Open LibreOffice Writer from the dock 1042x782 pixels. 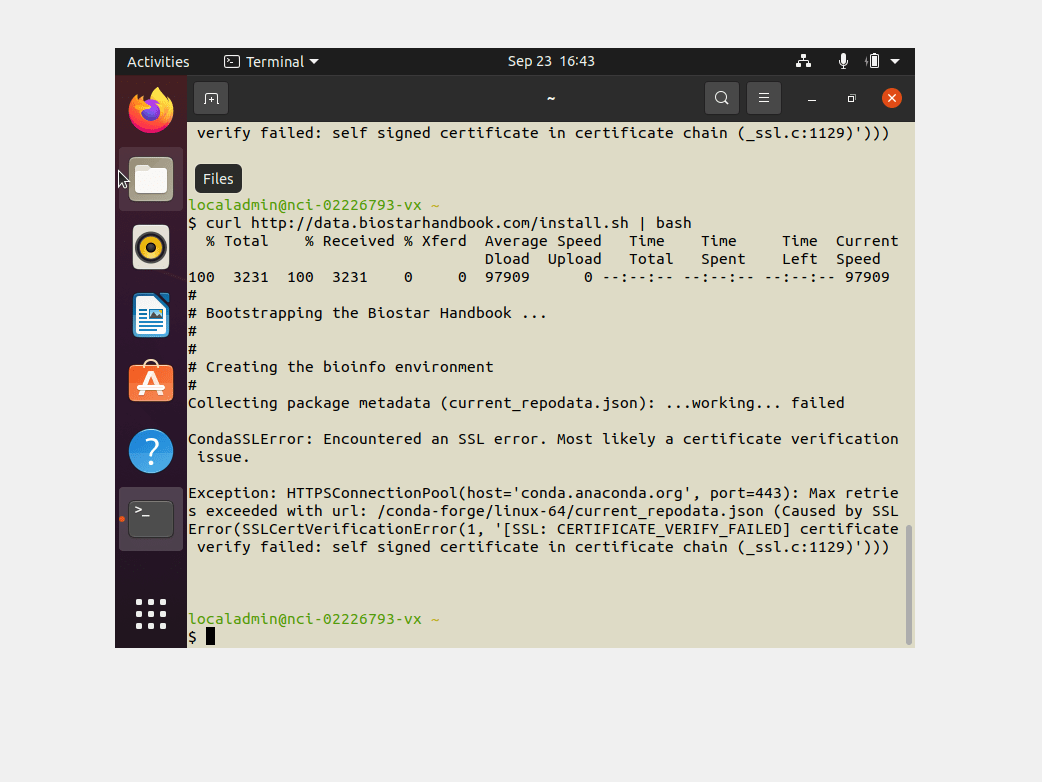151,314
